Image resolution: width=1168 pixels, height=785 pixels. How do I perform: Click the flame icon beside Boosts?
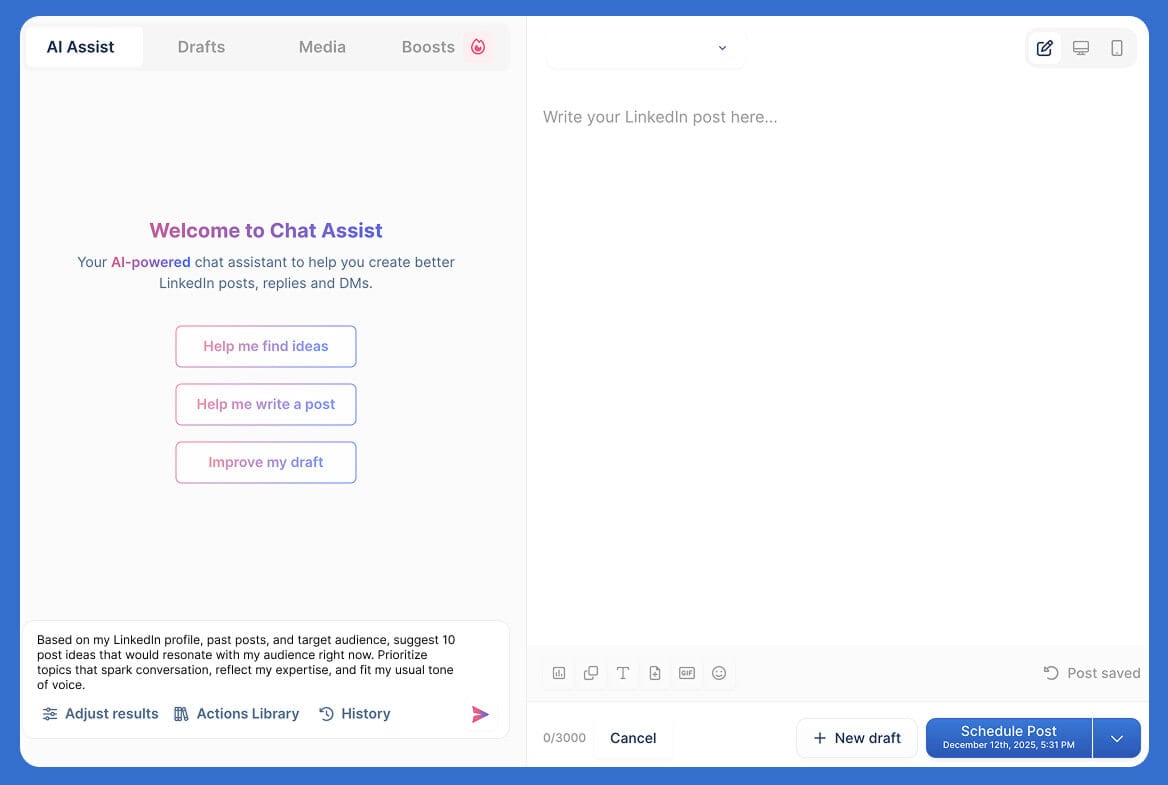(x=478, y=47)
